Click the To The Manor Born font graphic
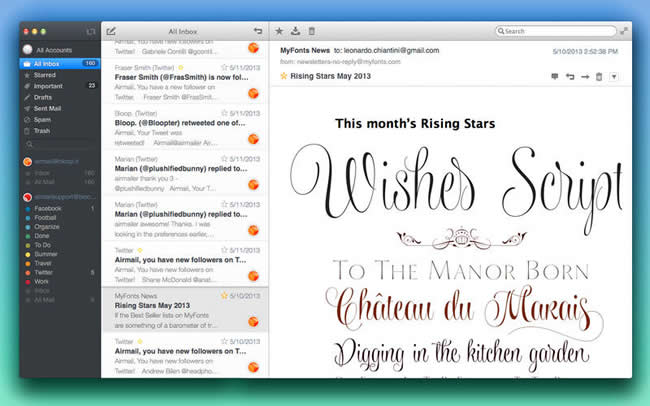Image resolution: width=650 pixels, height=406 pixels. click(461, 270)
